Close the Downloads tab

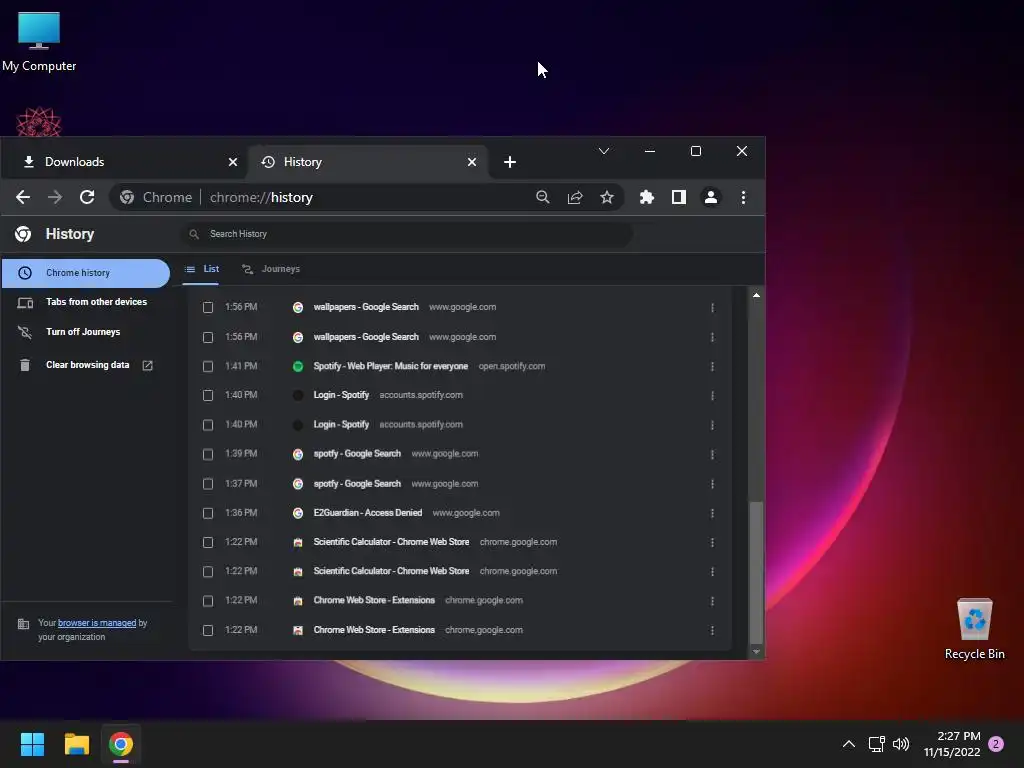click(x=232, y=162)
